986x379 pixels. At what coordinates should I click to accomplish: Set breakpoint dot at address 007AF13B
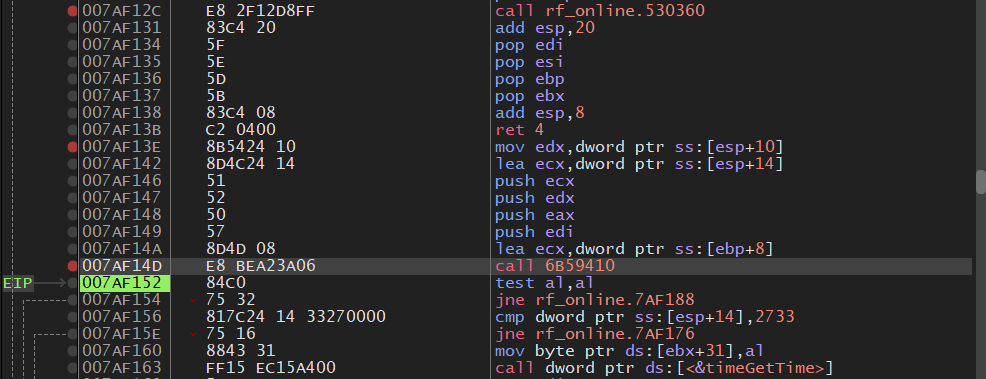click(72, 130)
